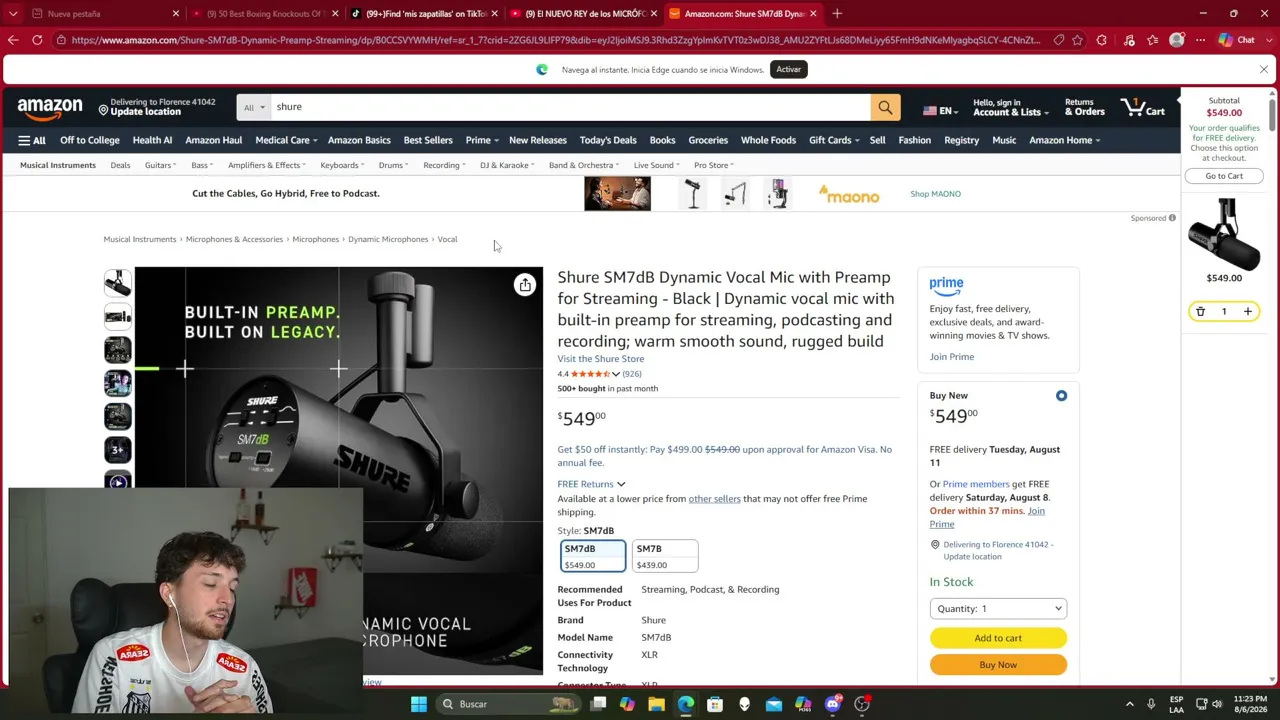Click the Amazon logo
The height and width of the screenshot is (720, 1280).
coord(50,107)
